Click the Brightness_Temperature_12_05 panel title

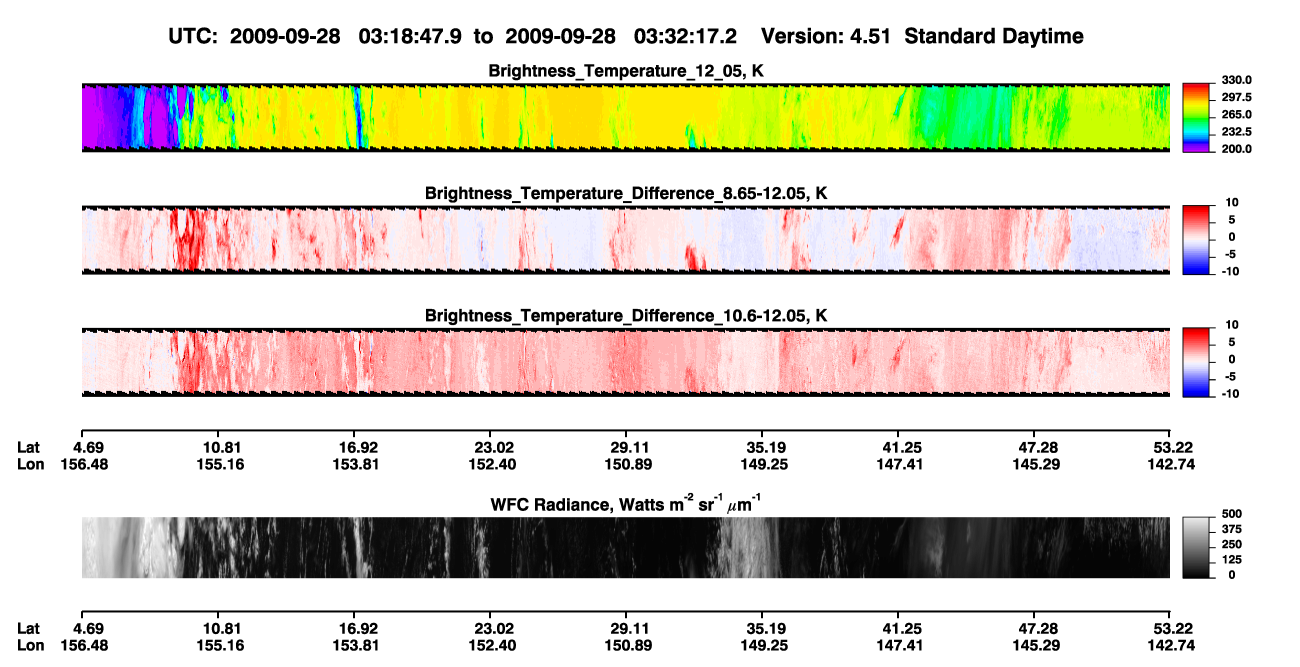tap(626, 72)
